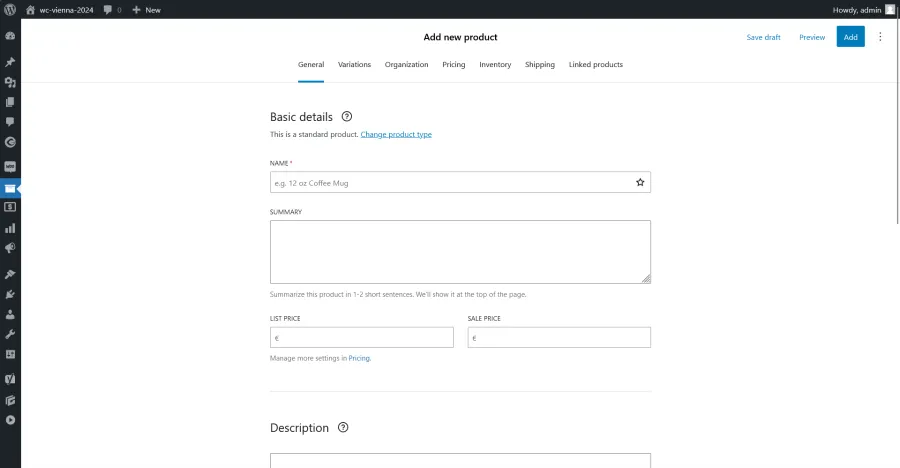This screenshot has width=900, height=468.
Task: Click the admin avatar image
Action: (x=890, y=10)
